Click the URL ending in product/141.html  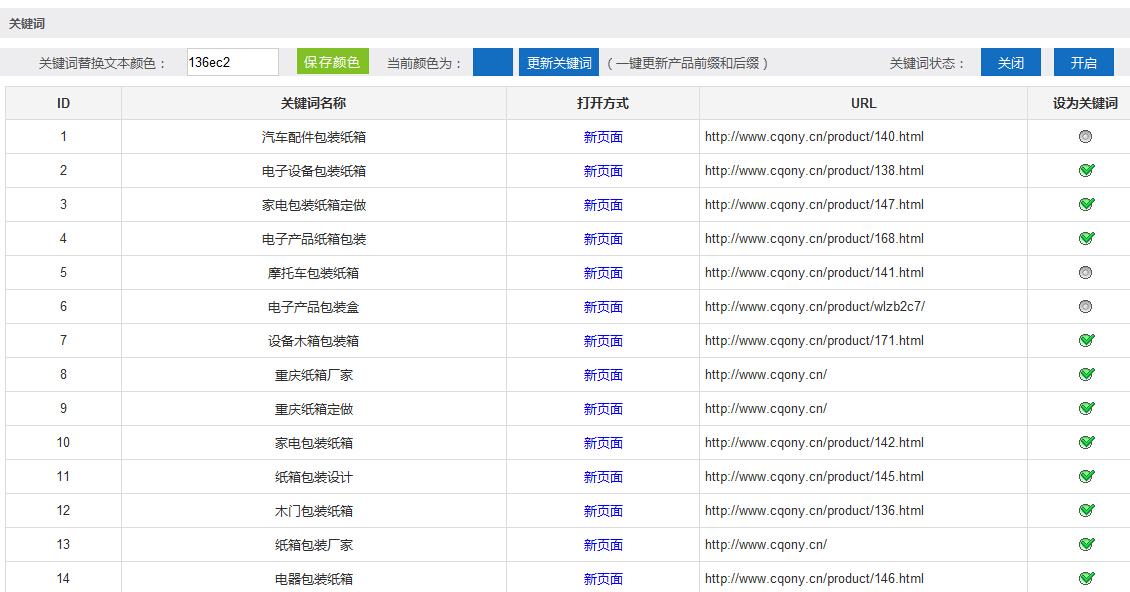(x=814, y=273)
